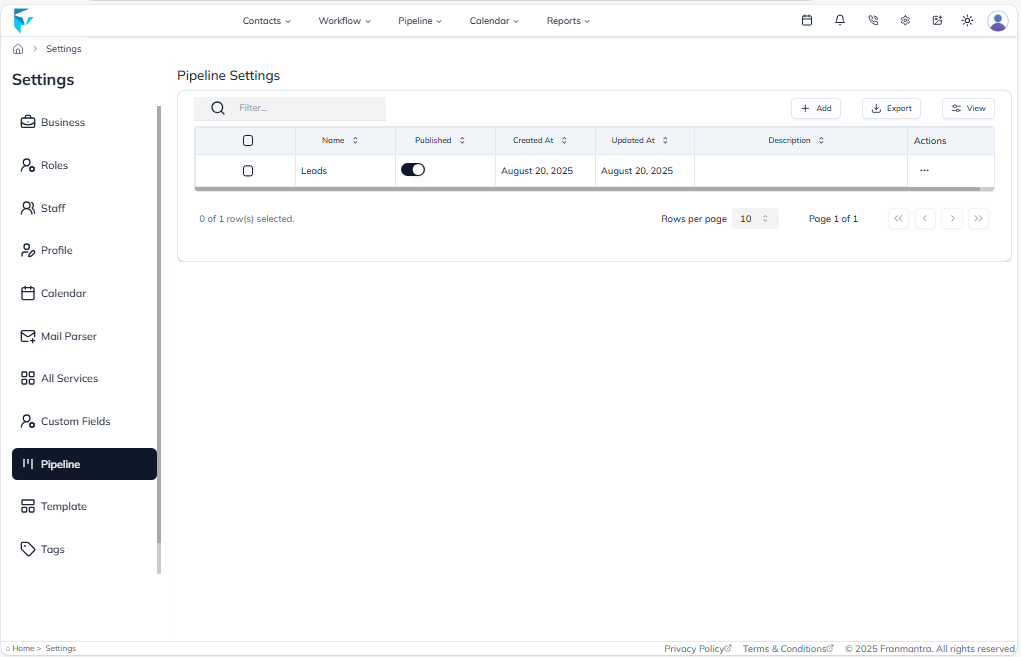Click the Add button above the table
The image size is (1021, 657).
point(816,108)
